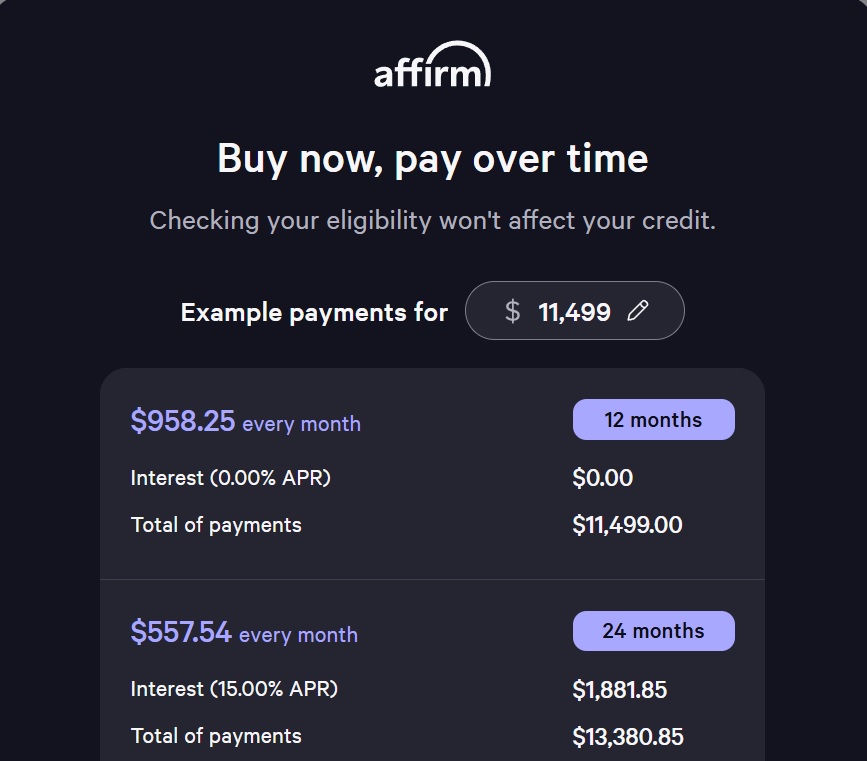Select the 12 months plan badge
Viewport: 867px width, 761px height.
[653, 420]
